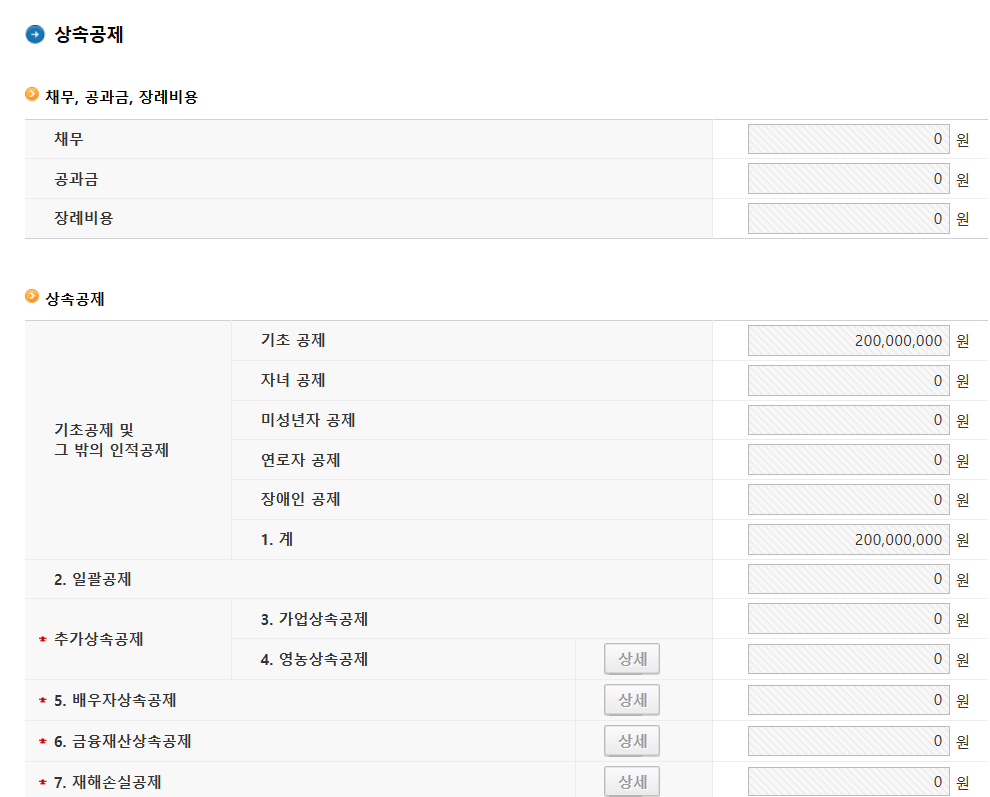Screen dimensions: 990x797
Task: Click orange bullet icon next to 채무, 공과금, 장례비용
Action: pos(32,95)
